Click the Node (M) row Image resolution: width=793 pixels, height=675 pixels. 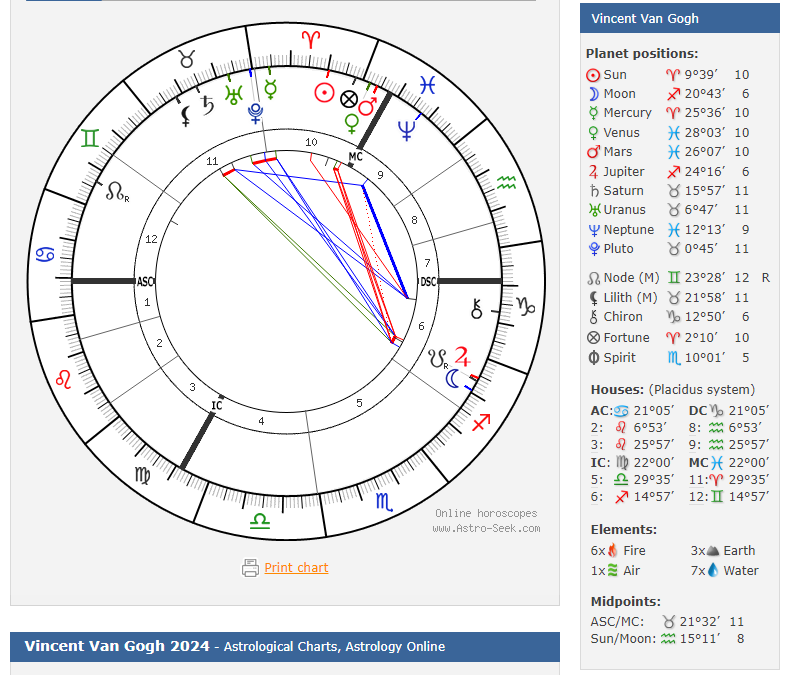[678, 278]
